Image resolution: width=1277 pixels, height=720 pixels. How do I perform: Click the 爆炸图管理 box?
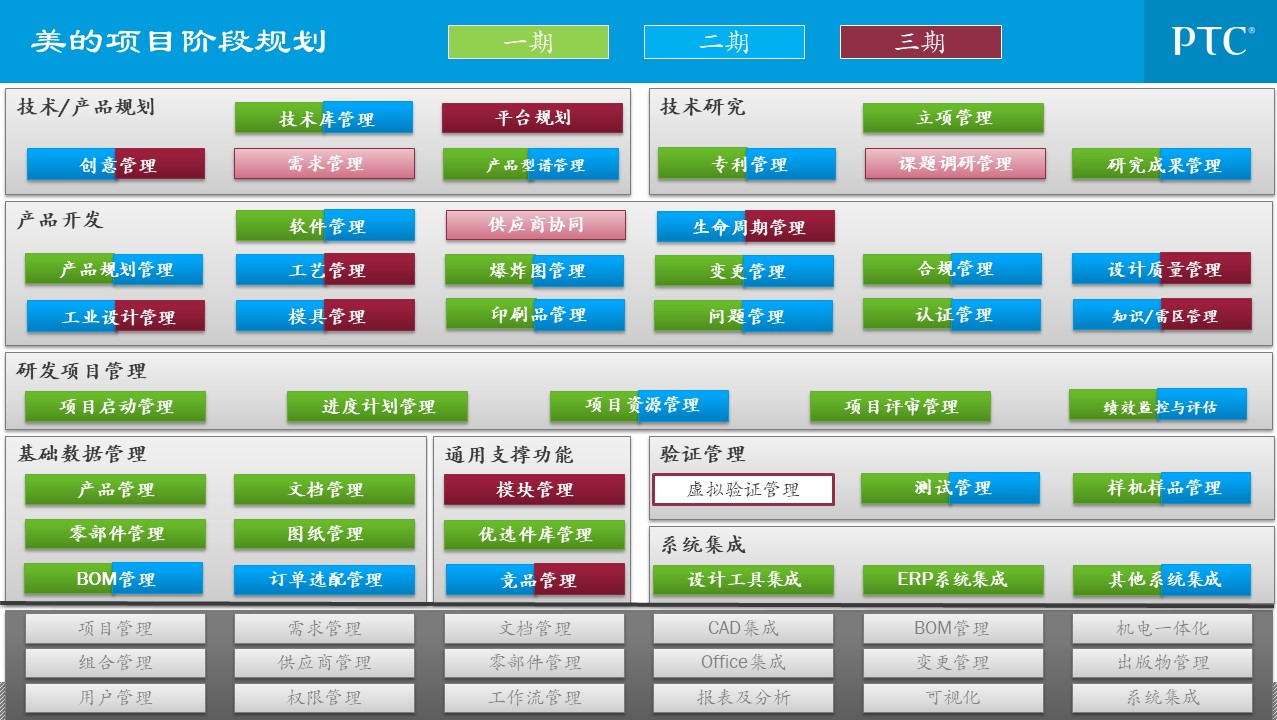click(x=534, y=270)
